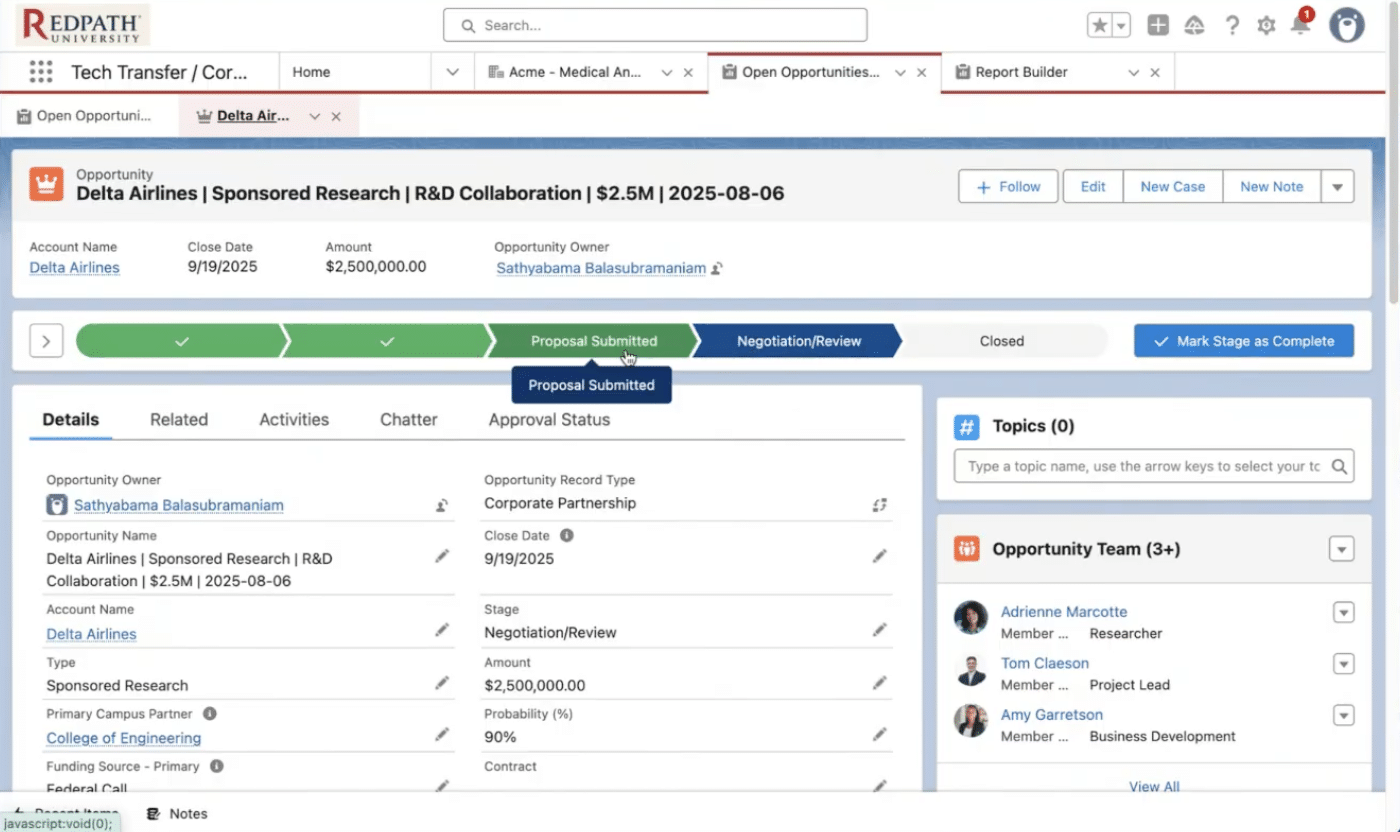
Task: Open the Setup gear icon
Action: (1266, 26)
